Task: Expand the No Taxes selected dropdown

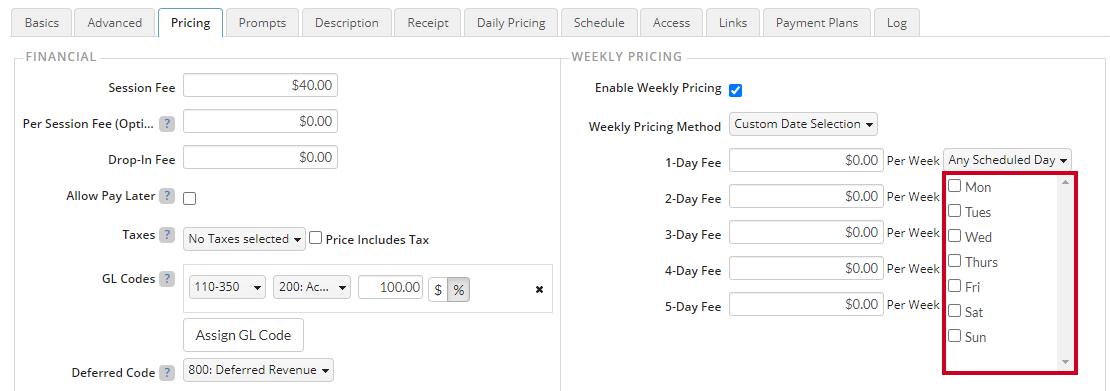Action: 244,239
